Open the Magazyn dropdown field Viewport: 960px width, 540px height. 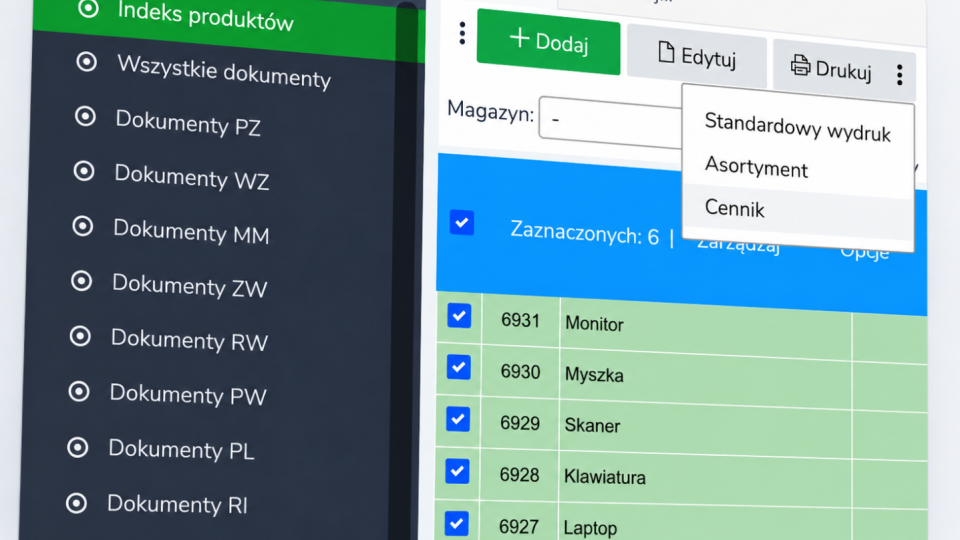pos(611,122)
